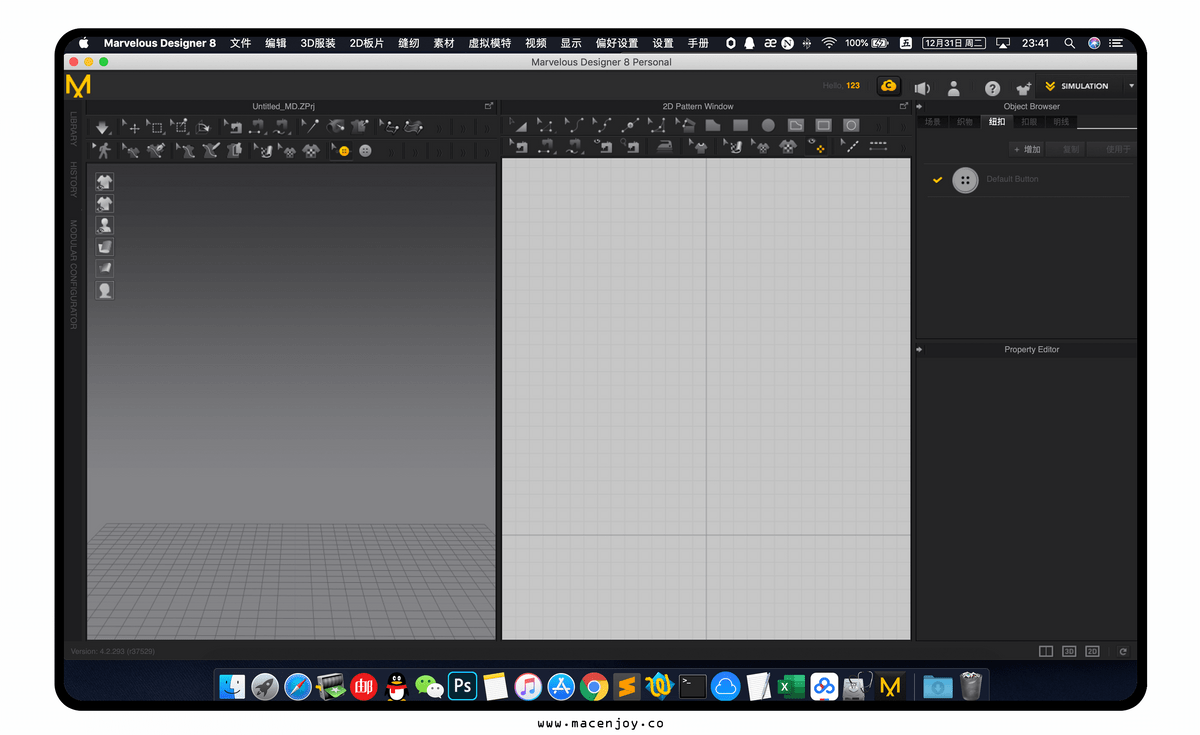Expand the HISTORY side panel
This screenshot has width=1200, height=735.
pyautogui.click(x=73, y=178)
